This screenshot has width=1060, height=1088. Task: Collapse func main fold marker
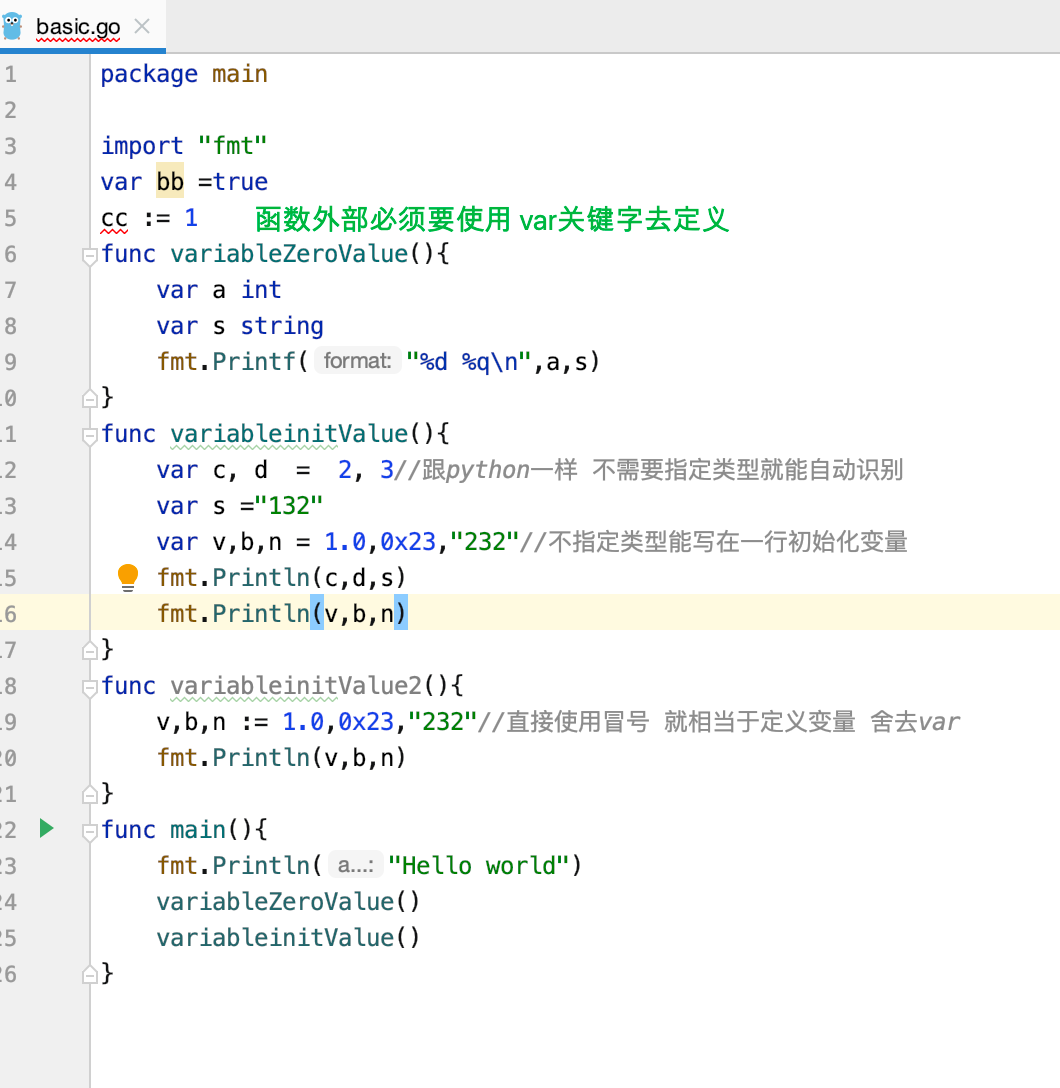click(x=89, y=831)
